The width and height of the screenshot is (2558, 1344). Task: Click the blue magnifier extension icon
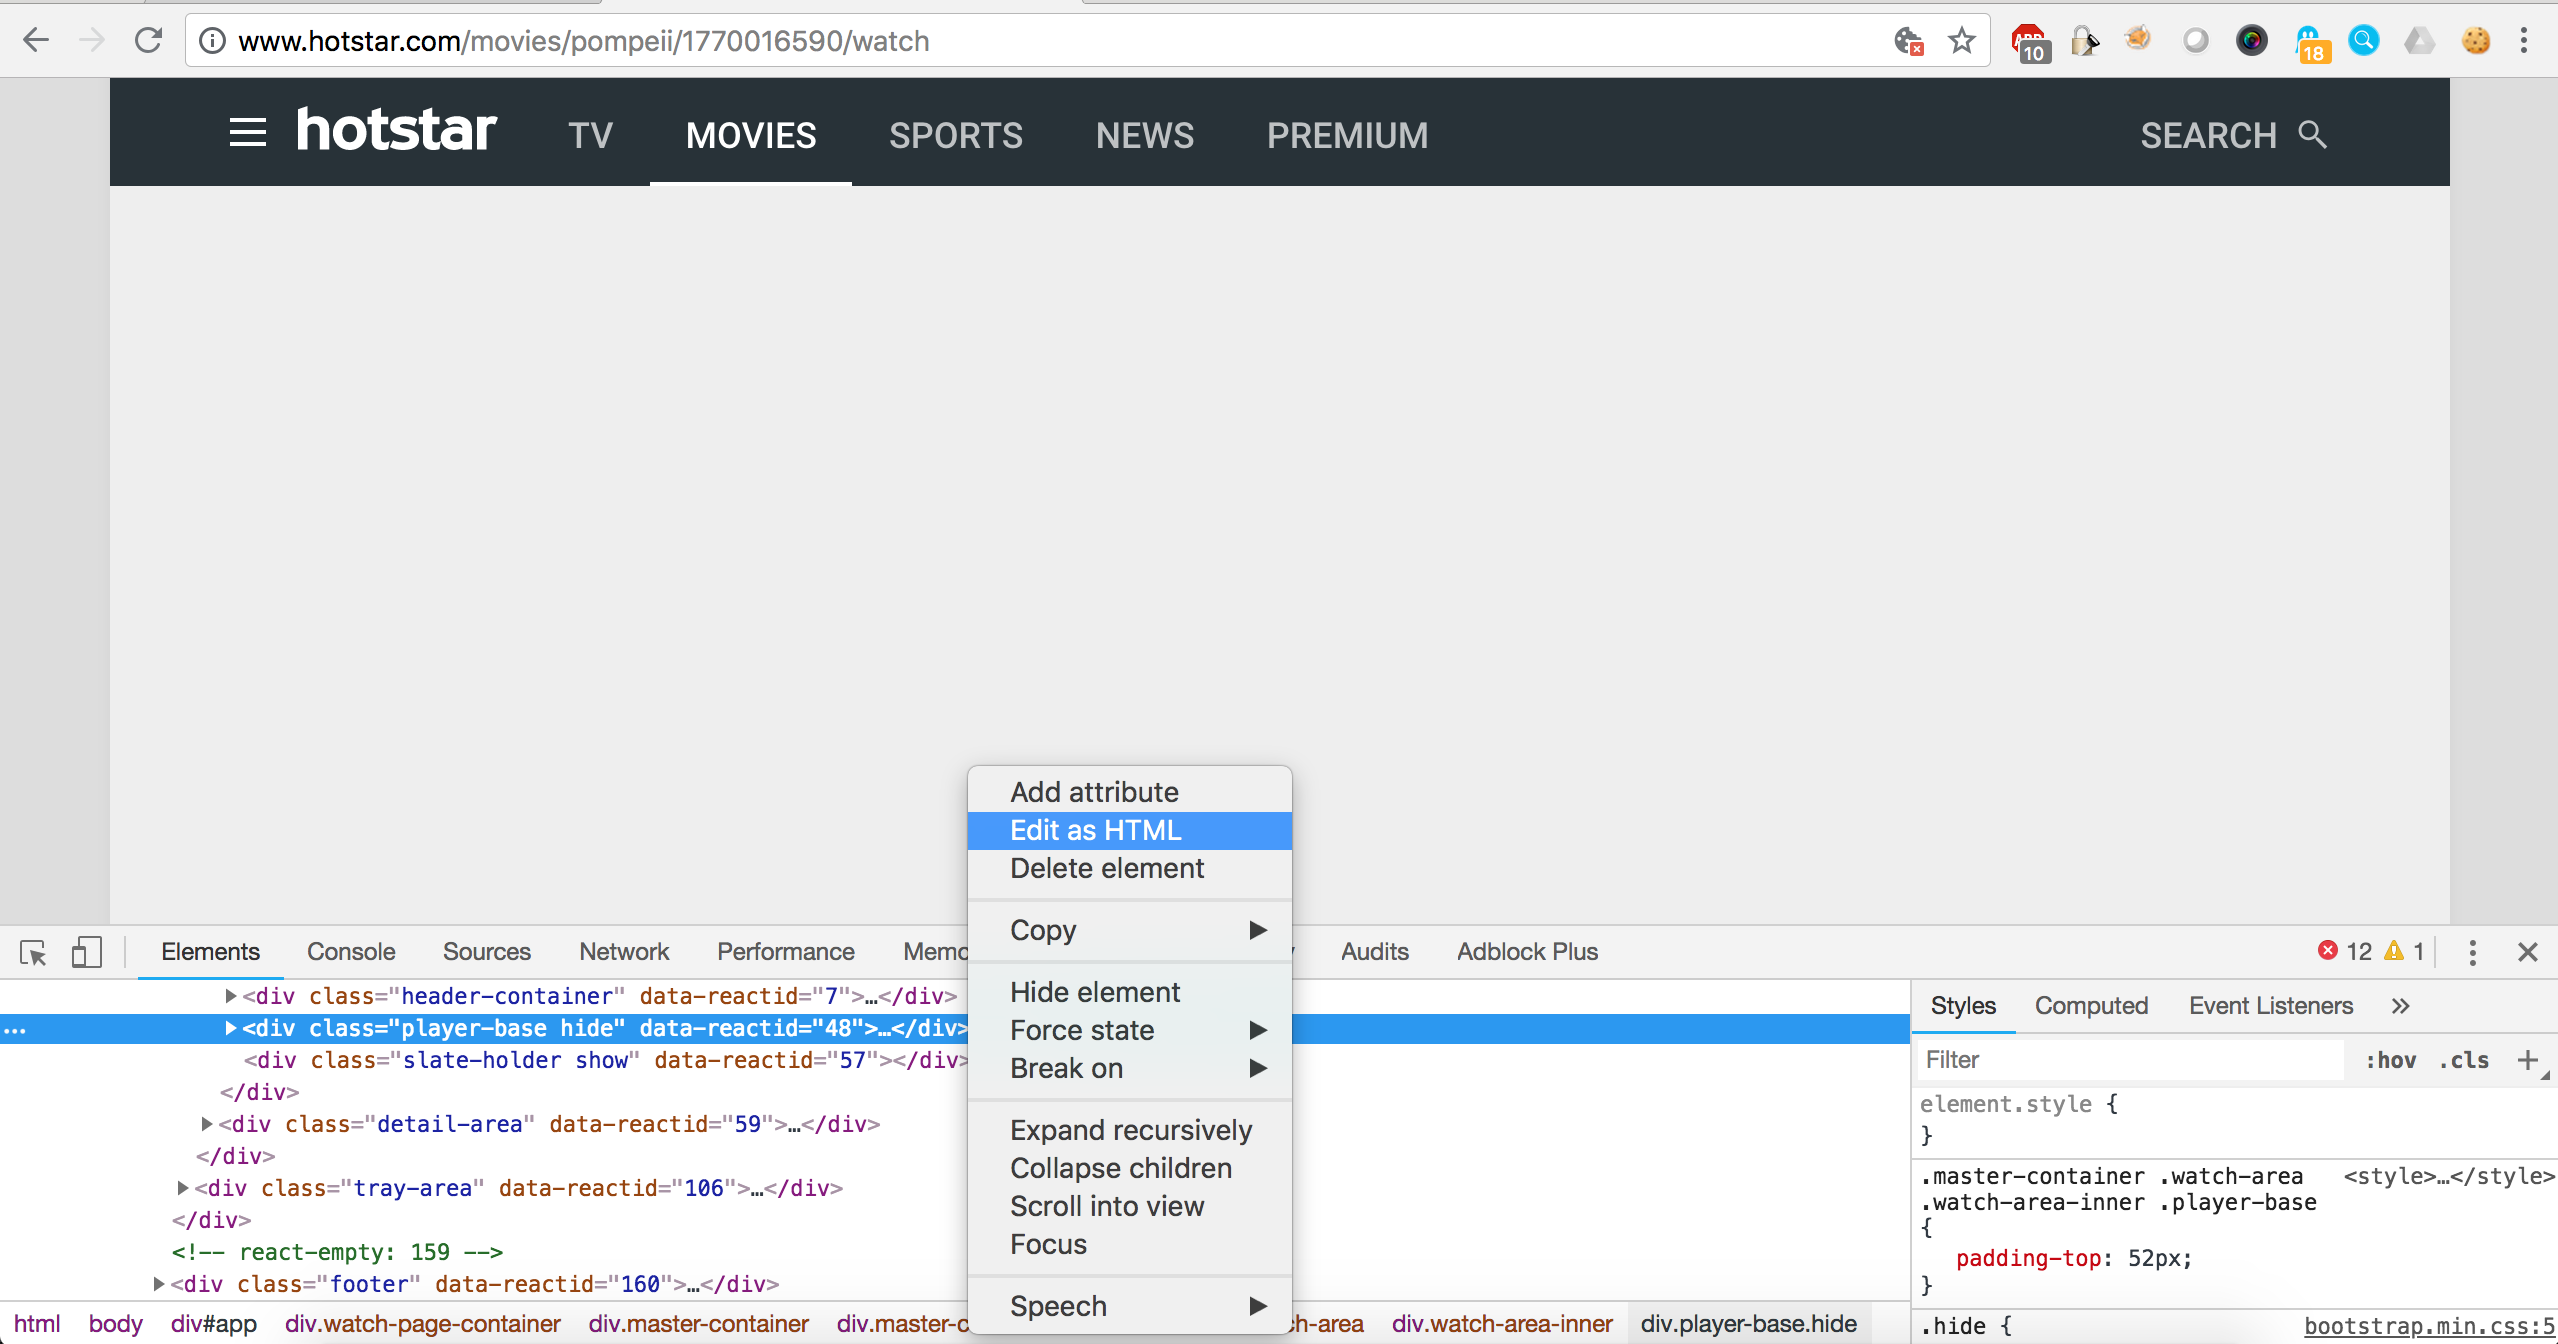click(2364, 41)
